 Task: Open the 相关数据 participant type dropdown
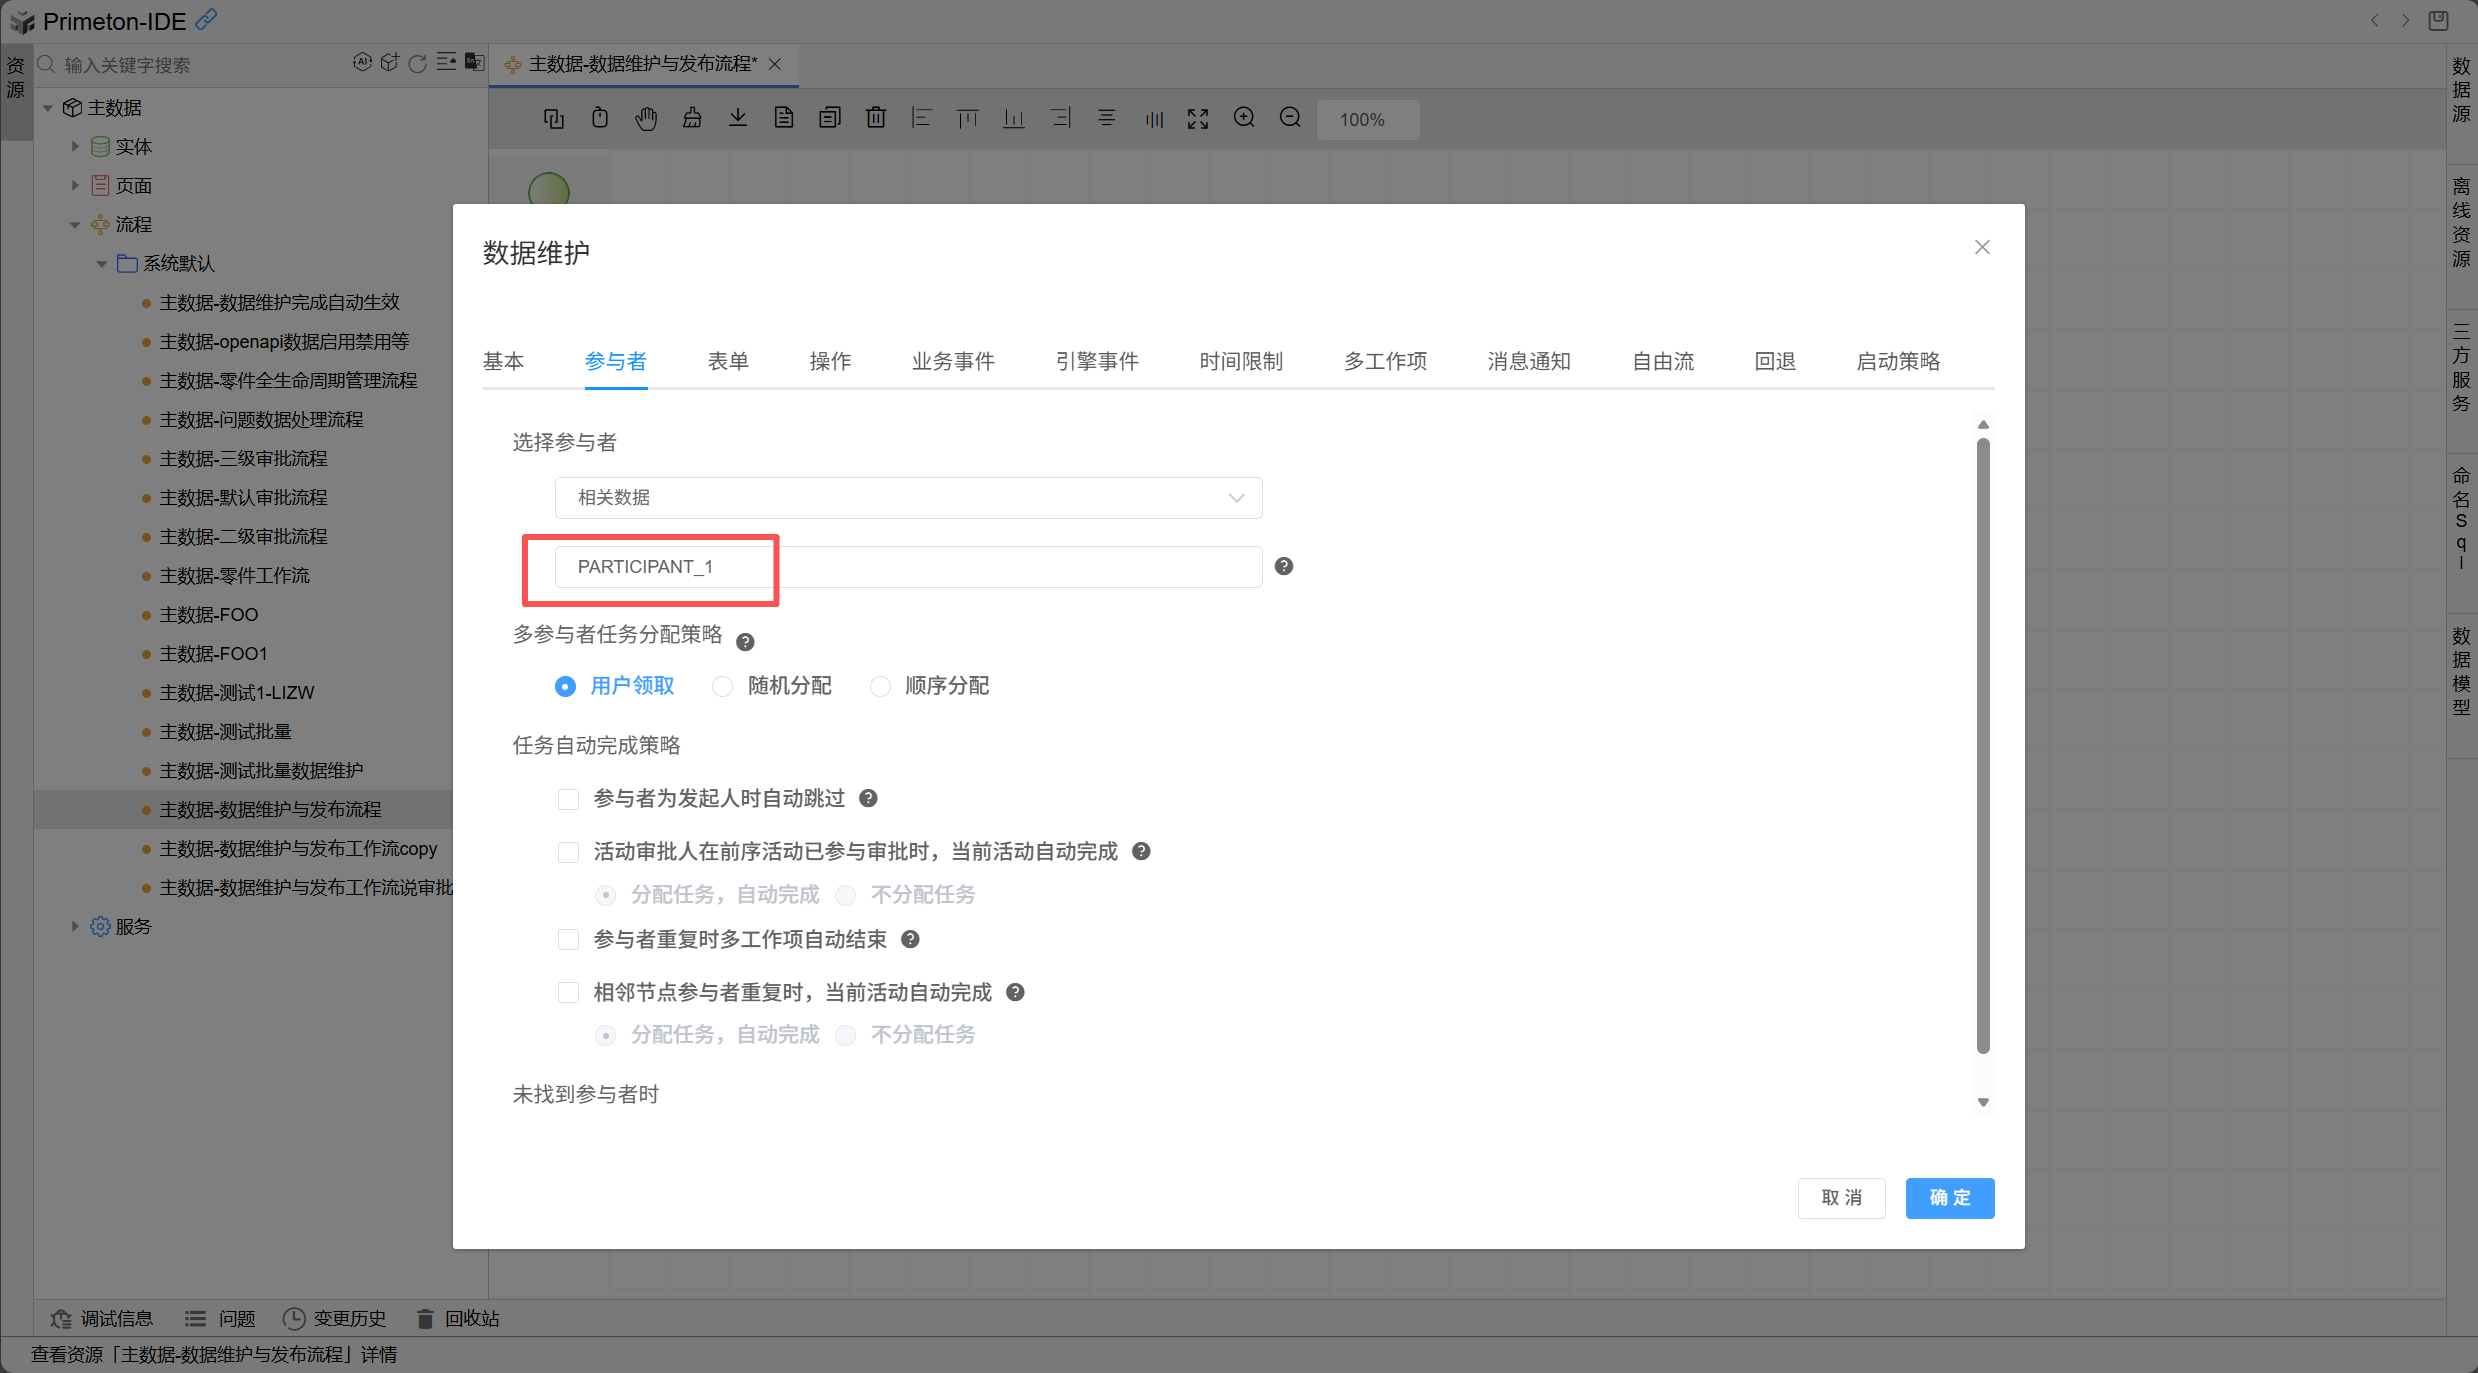pyautogui.click(x=908, y=498)
